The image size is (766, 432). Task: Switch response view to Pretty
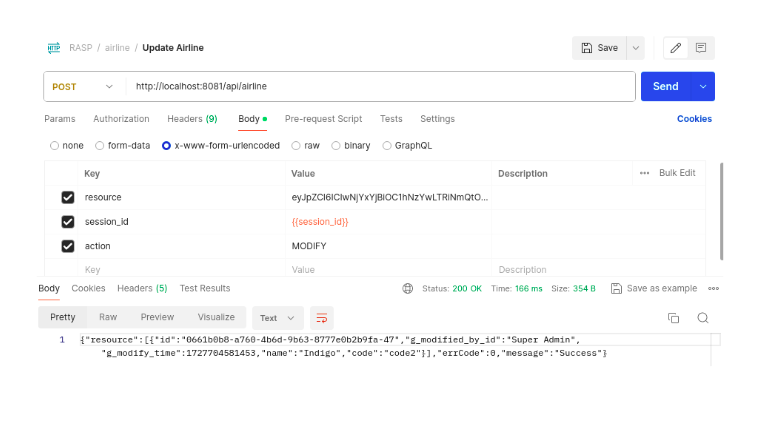(x=63, y=317)
